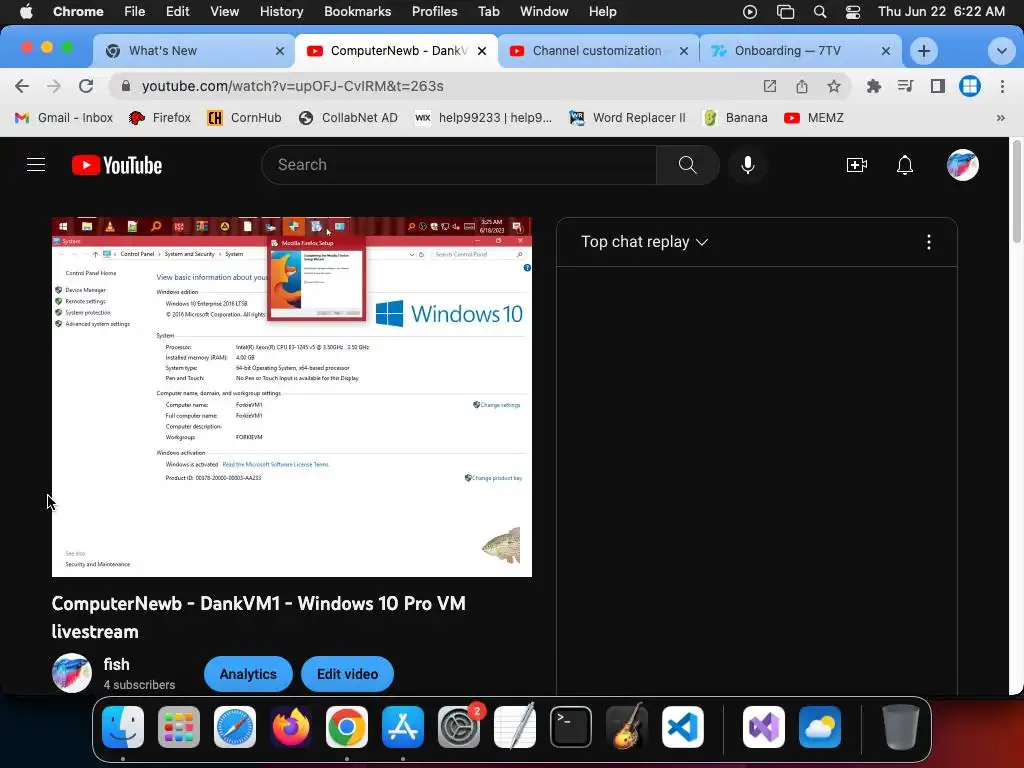1024x768 pixels.
Task: Open the Profiles menu
Action: coord(434,11)
